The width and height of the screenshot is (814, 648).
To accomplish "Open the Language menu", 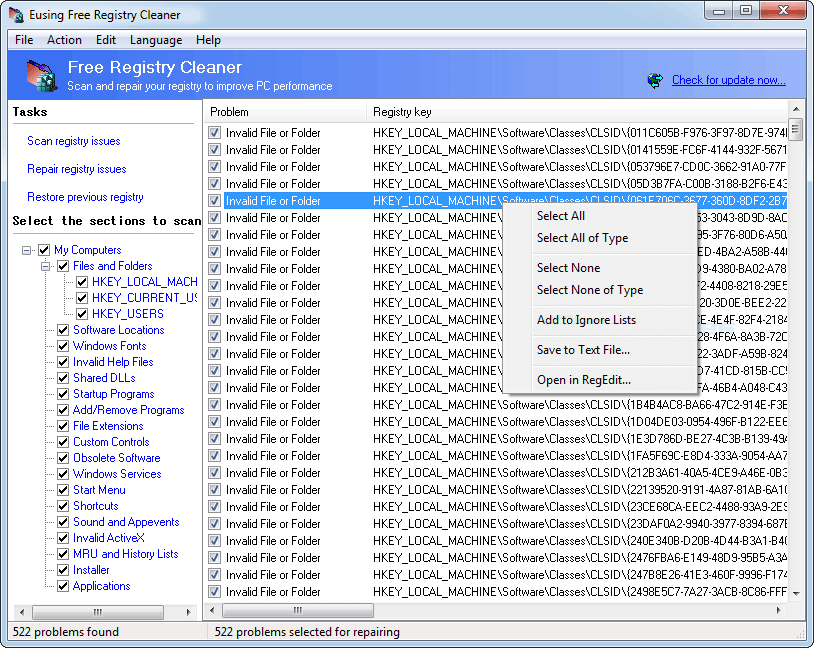I will pos(156,40).
